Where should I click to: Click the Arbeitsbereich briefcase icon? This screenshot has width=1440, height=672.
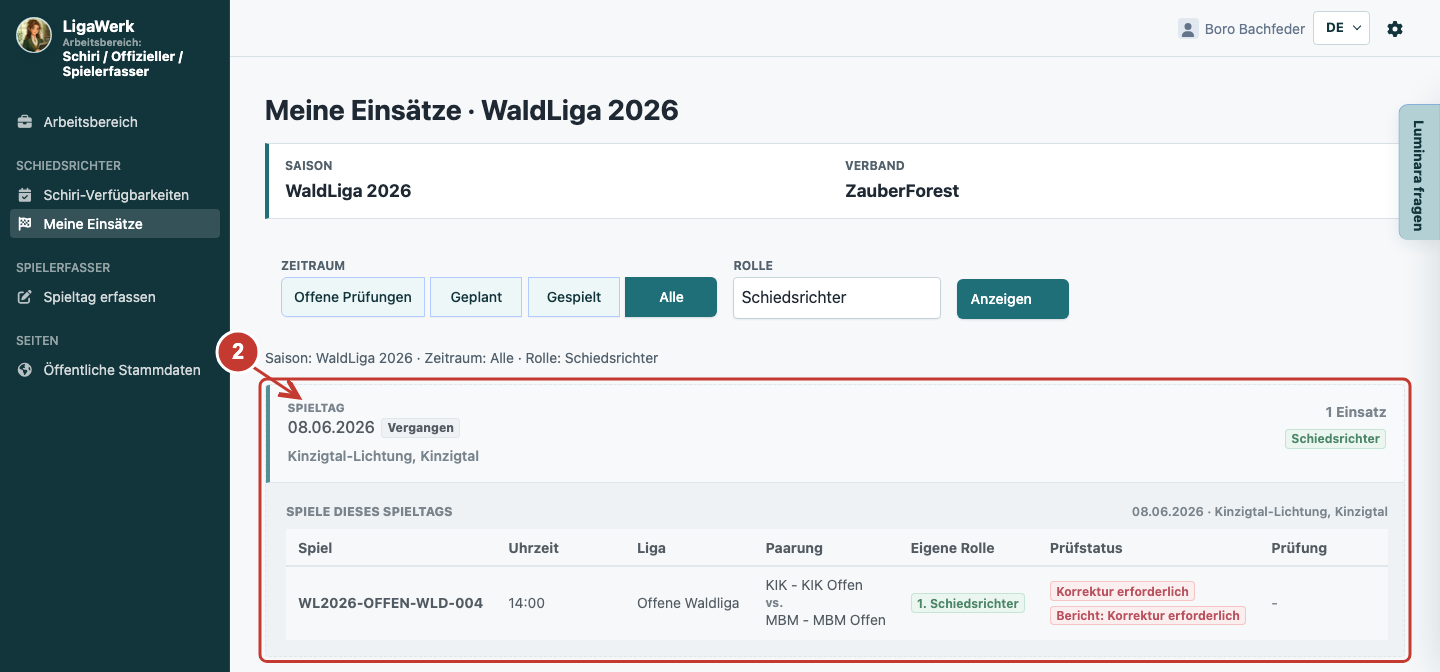coord(25,122)
